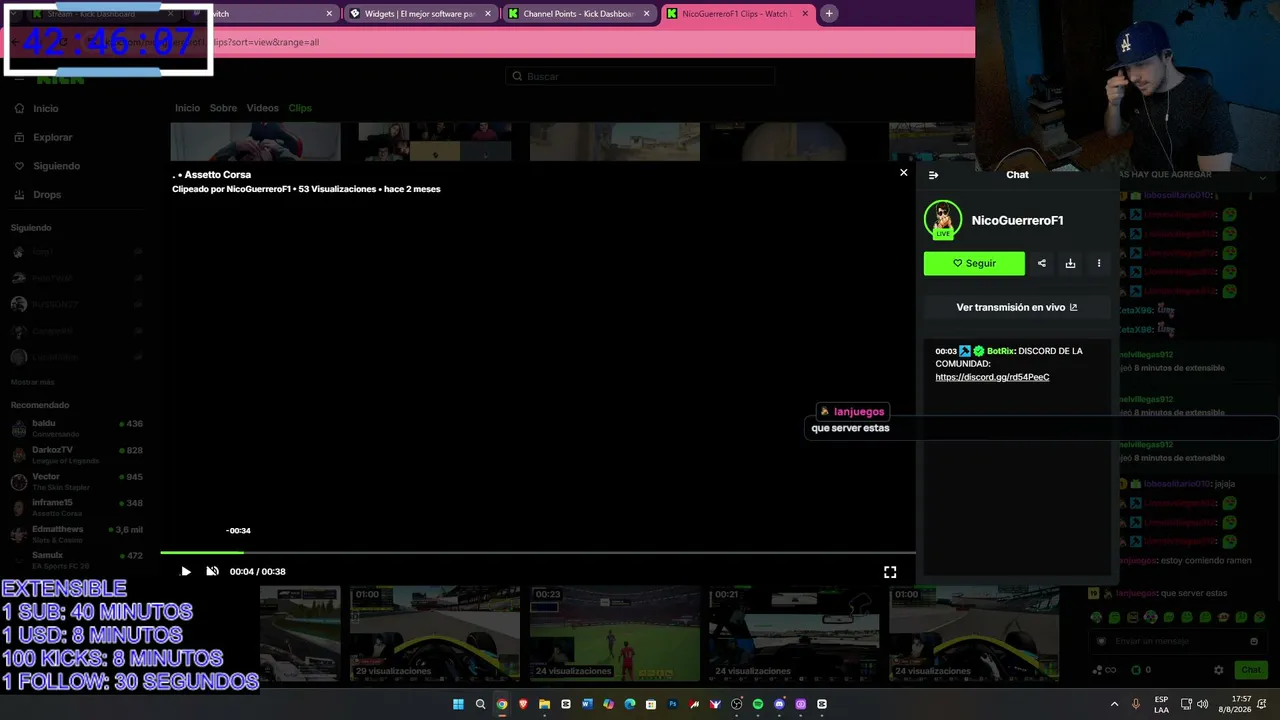Viewport: 1280px width, 720px height.
Task: Open a new browser tab
Action: [829, 14]
